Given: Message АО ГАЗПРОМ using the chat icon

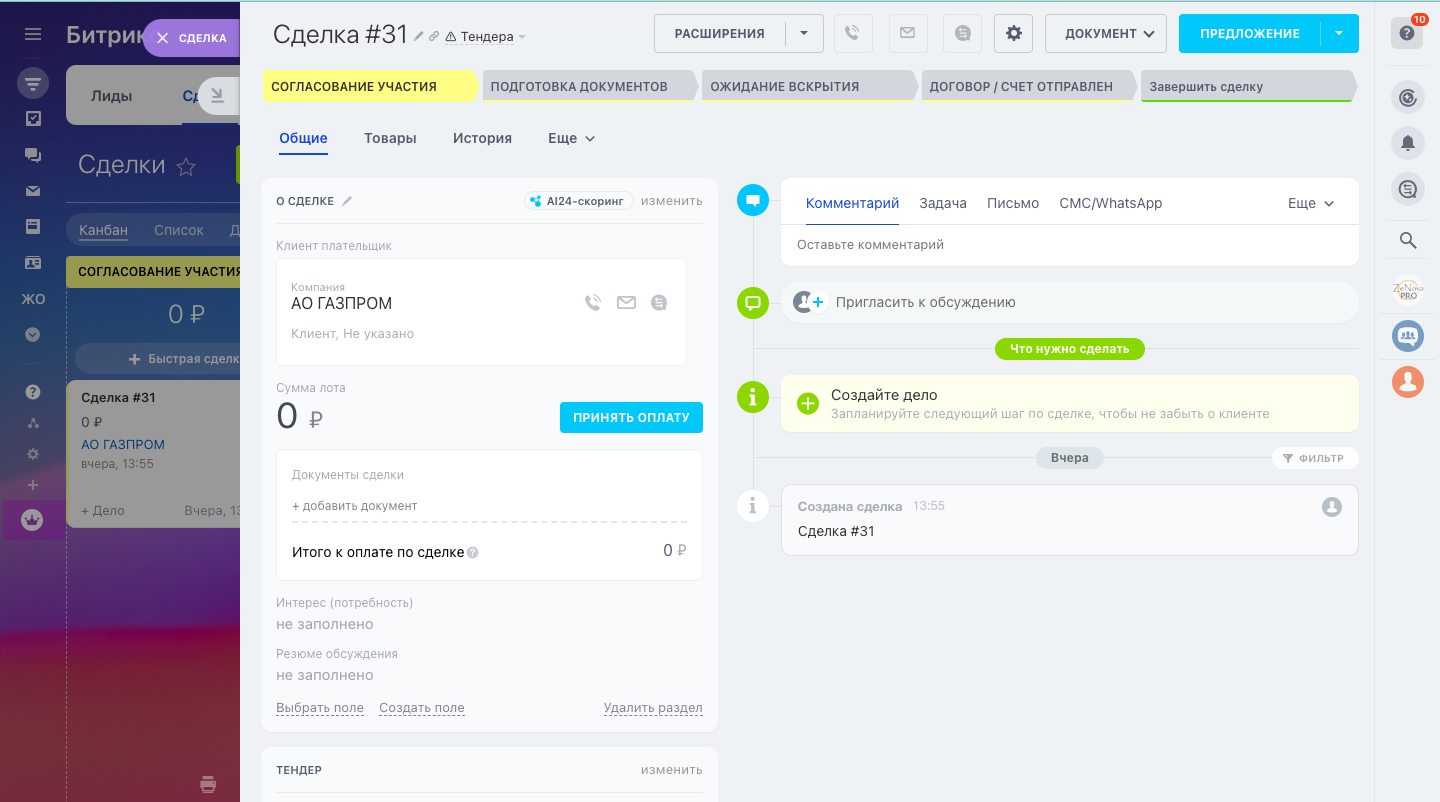Looking at the screenshot, I should (x=658, y=302).
